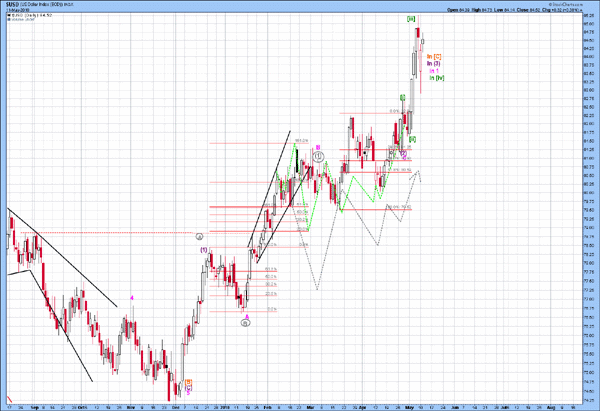This screenshot has width=600, height=411.
Task: Click the Open value in the header
Action: [x=462, y=9]
